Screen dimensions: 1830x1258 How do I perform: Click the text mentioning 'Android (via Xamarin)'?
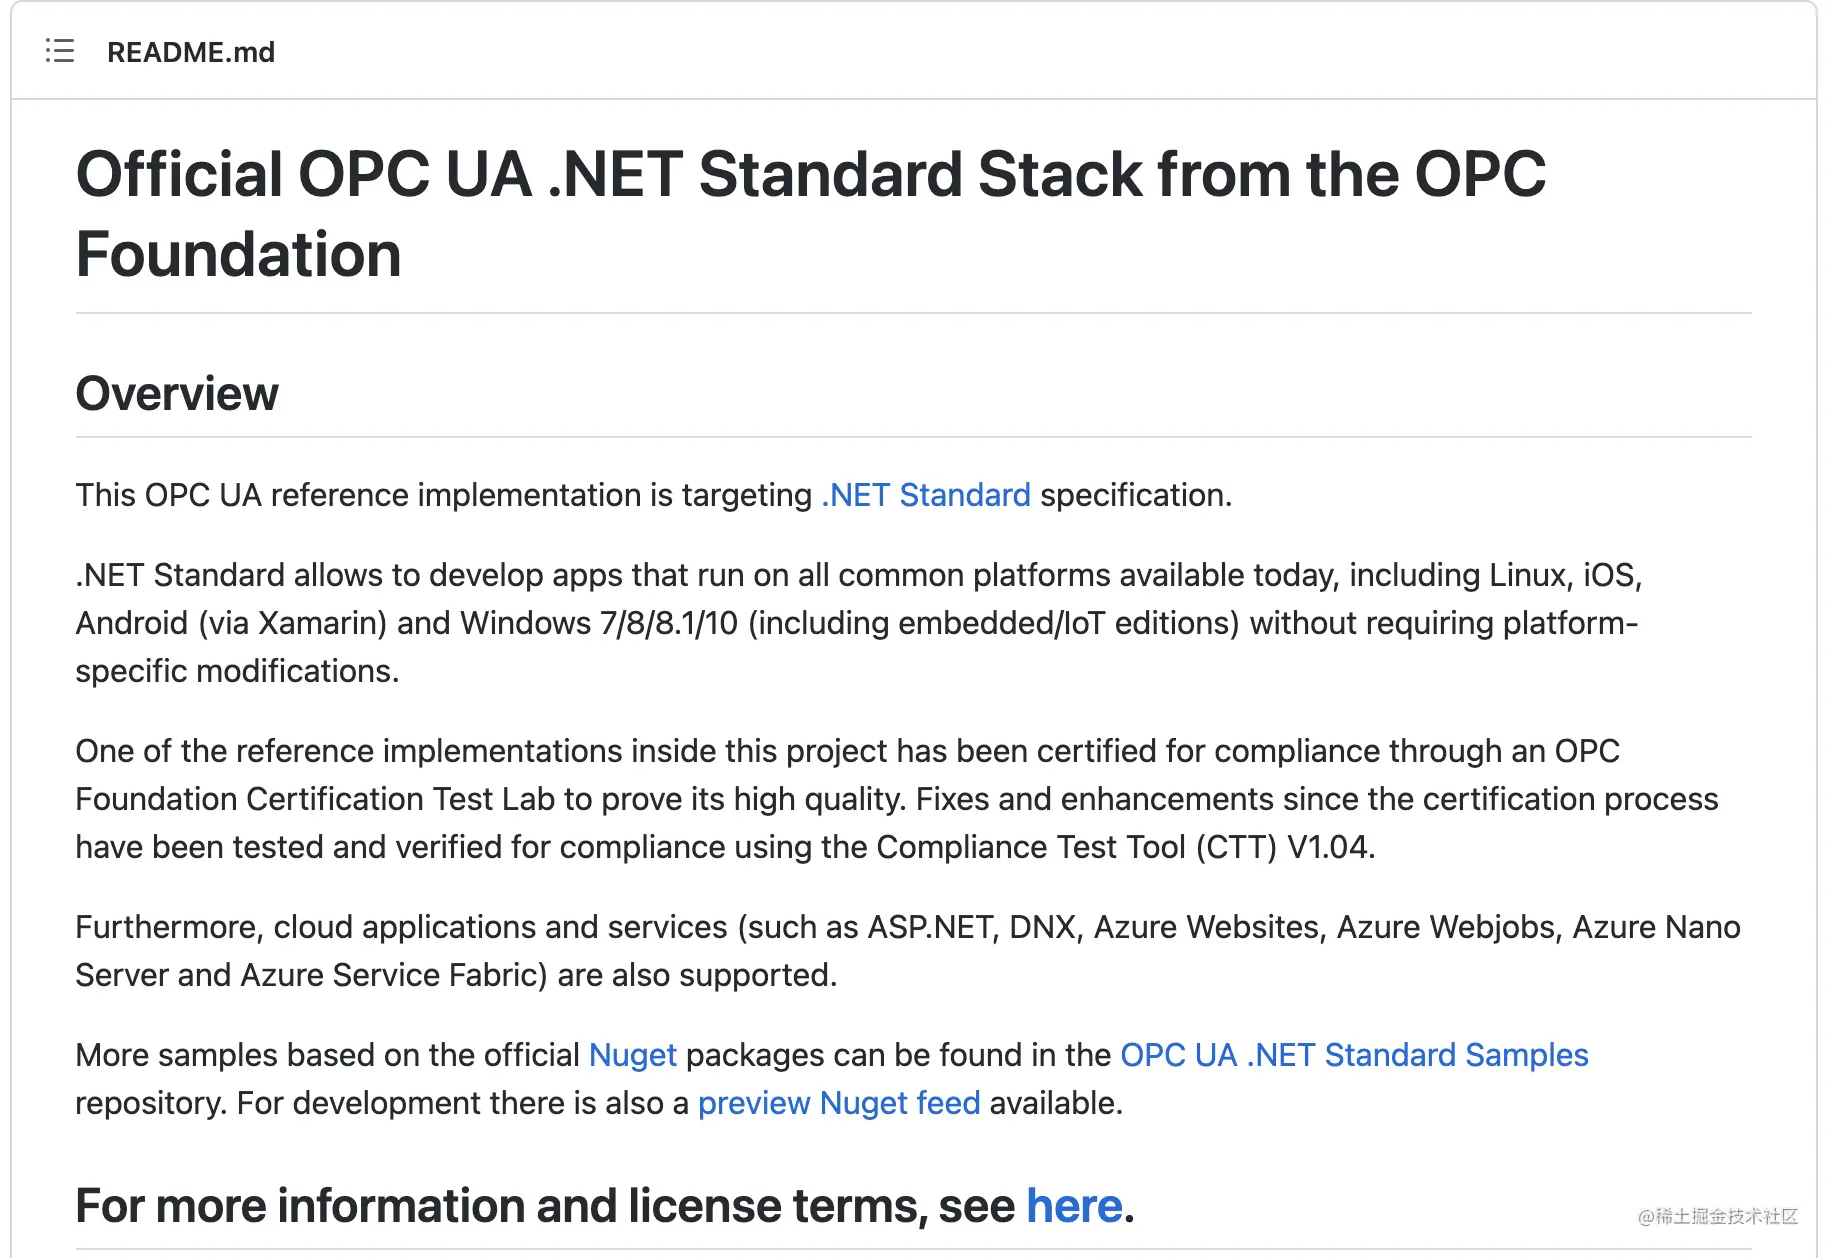coord(231,623)
